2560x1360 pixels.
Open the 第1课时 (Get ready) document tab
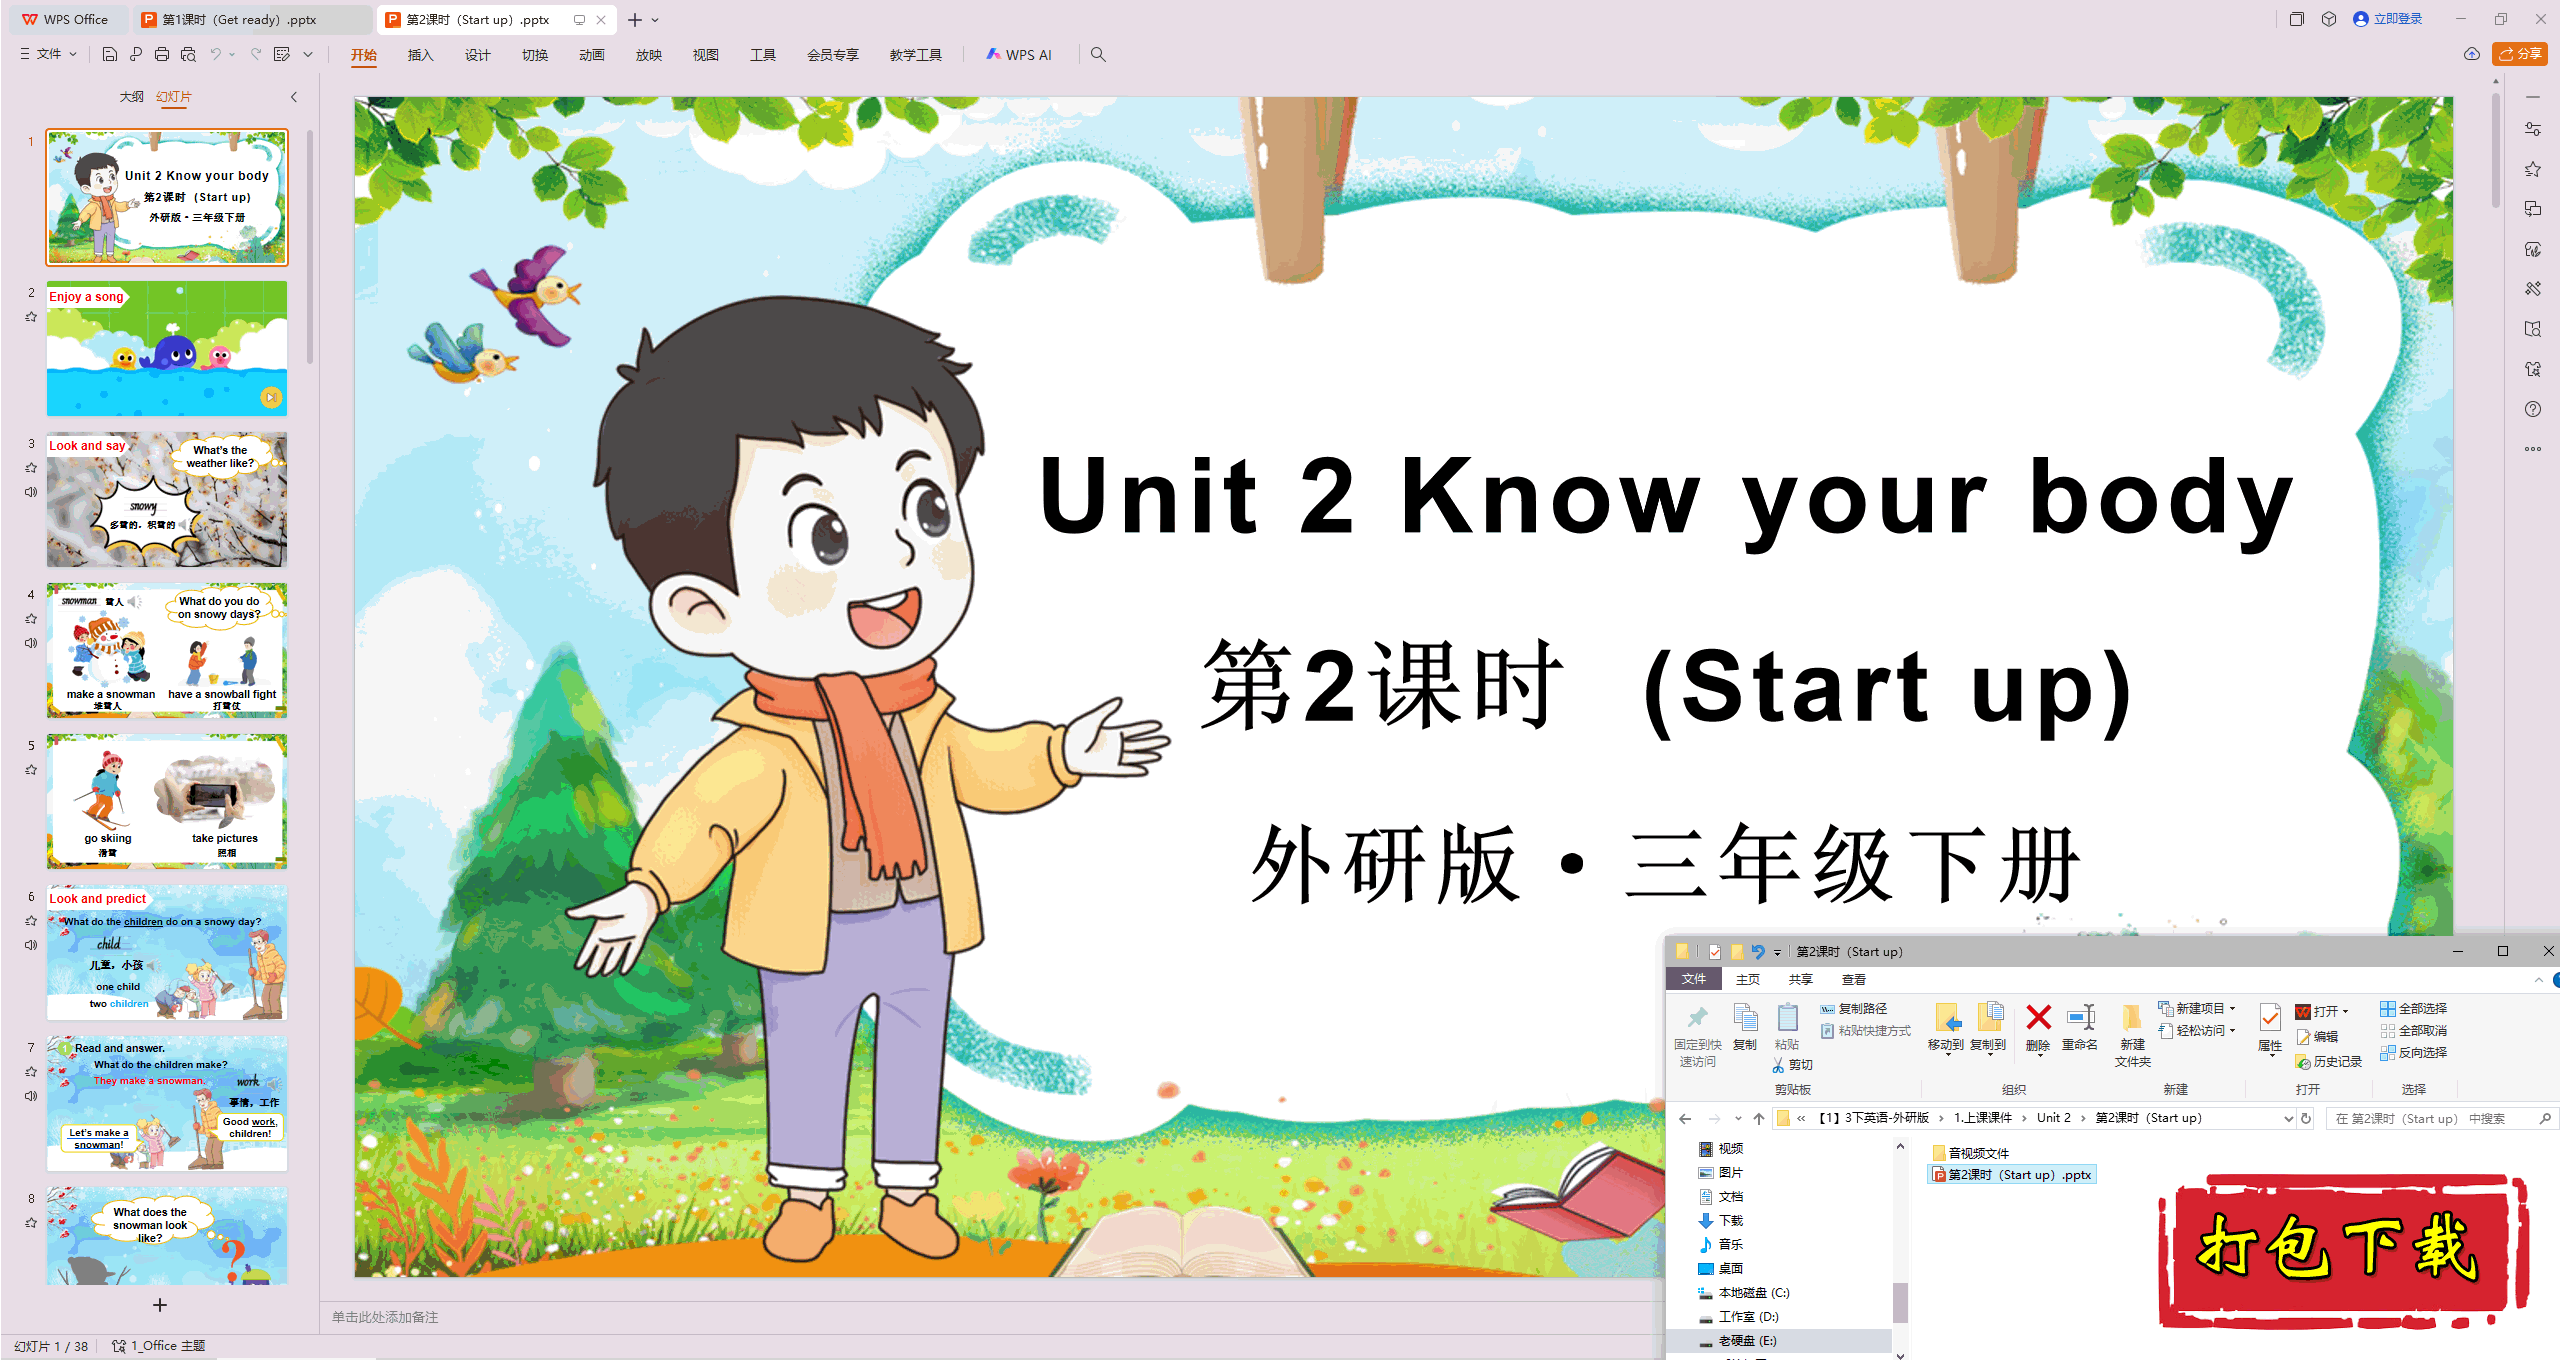pos(252,19)
